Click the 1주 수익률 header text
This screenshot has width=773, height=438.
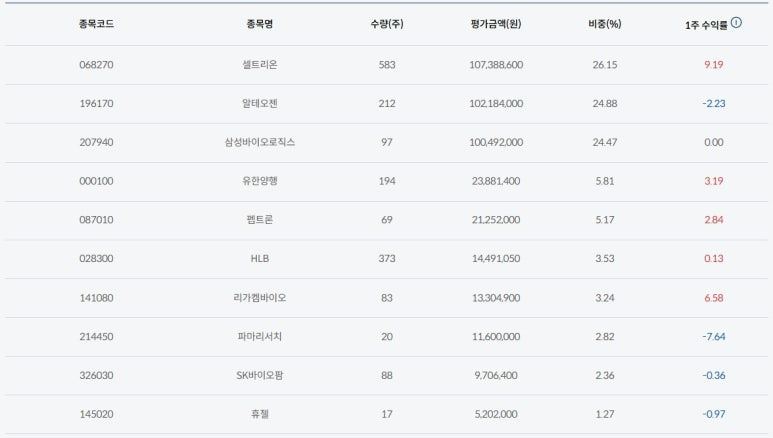click(706, 25)
